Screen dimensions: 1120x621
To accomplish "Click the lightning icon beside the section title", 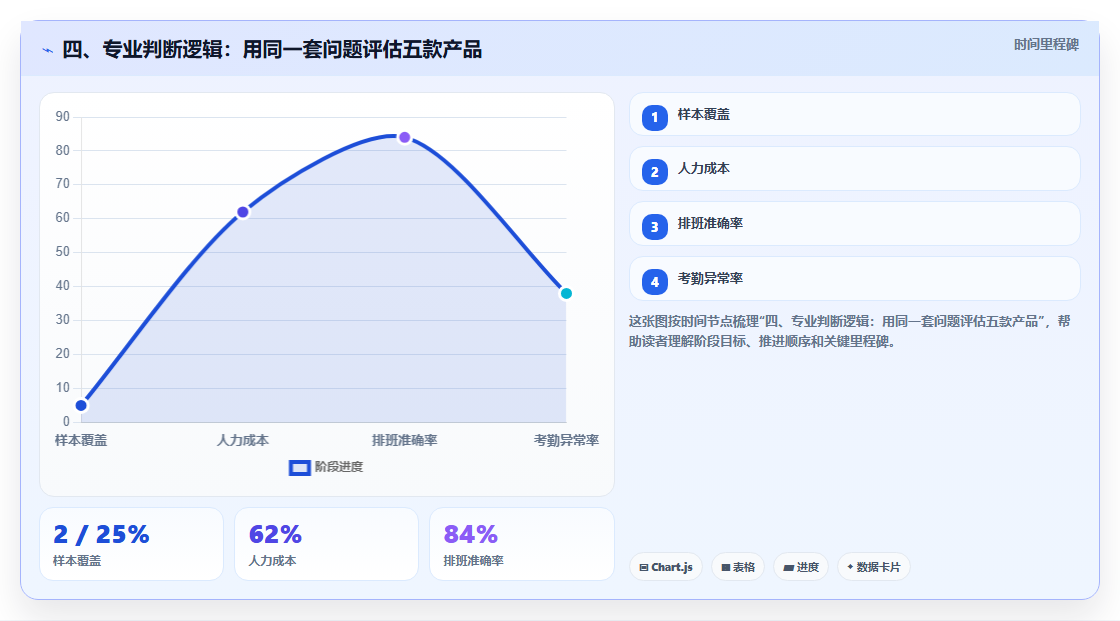I will 48,50.
